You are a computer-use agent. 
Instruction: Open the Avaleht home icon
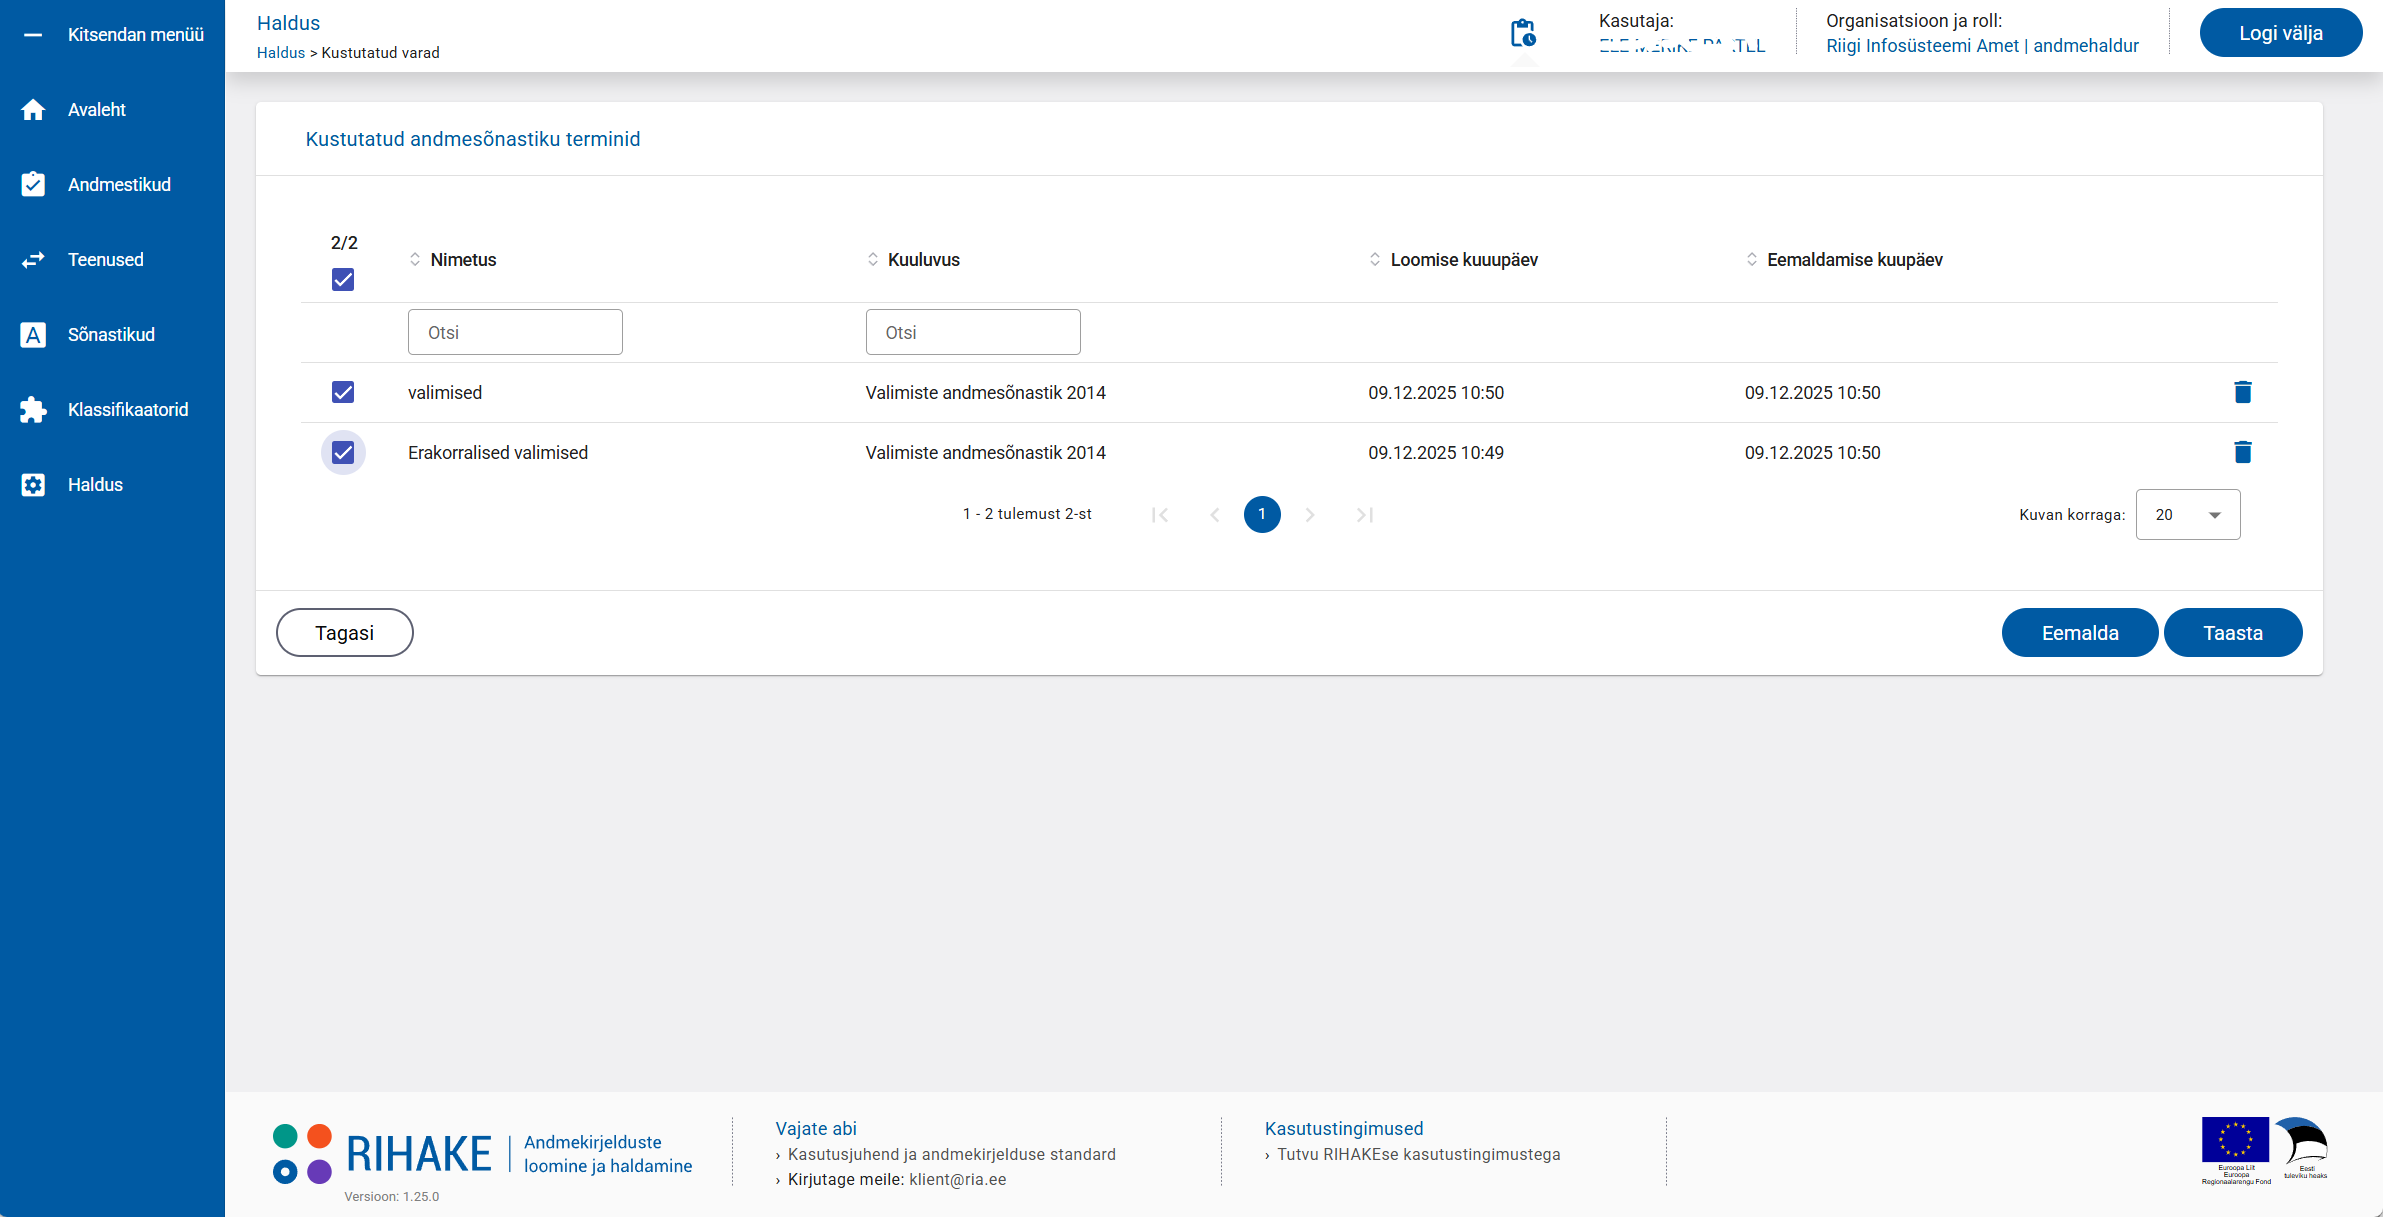click(33, 110)
